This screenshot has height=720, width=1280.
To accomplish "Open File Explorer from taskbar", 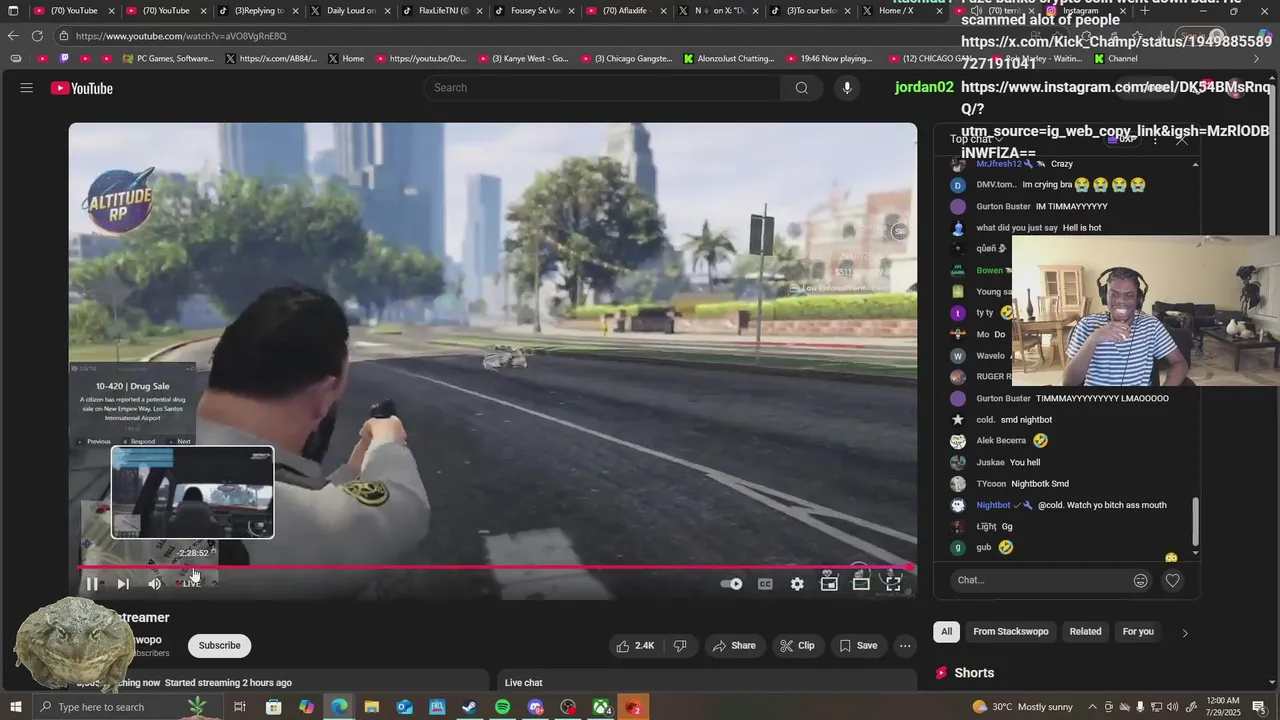I will tap(371, 707).
